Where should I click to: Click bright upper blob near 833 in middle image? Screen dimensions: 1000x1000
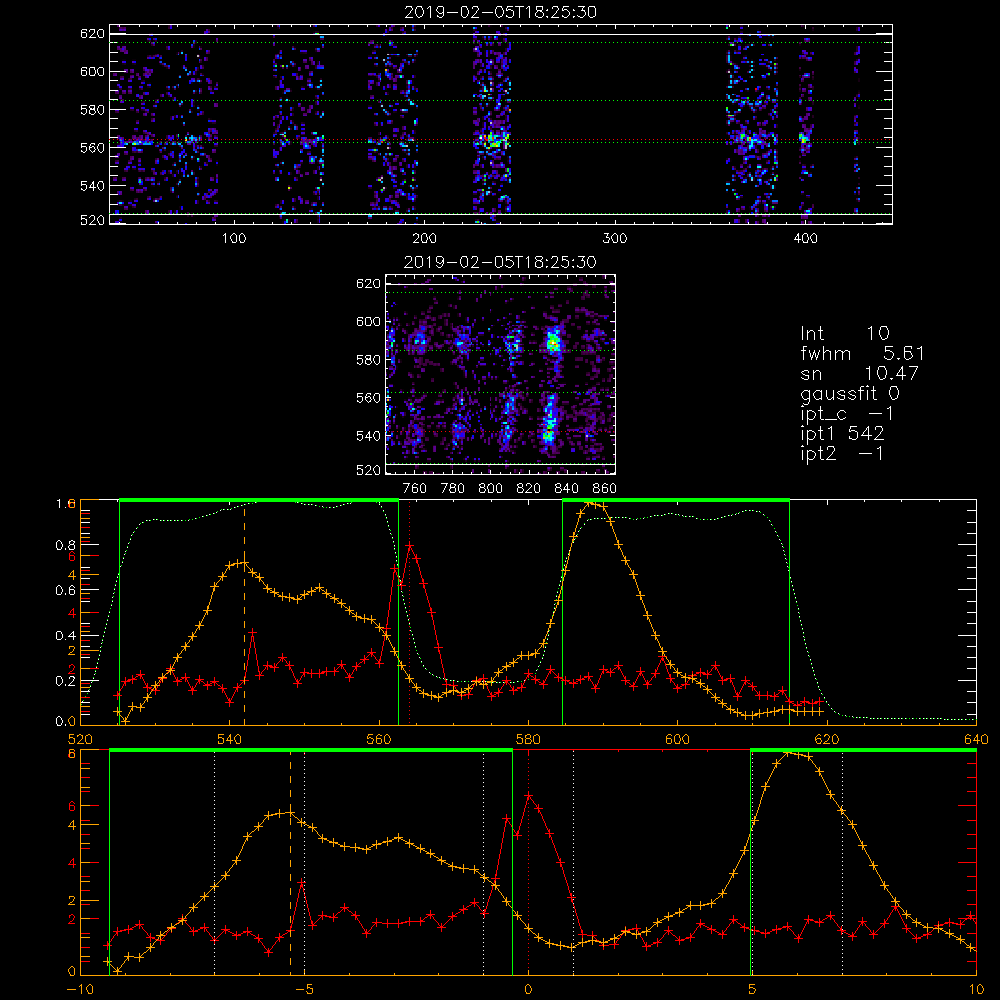pyautogui.click(x=553, y=343)
